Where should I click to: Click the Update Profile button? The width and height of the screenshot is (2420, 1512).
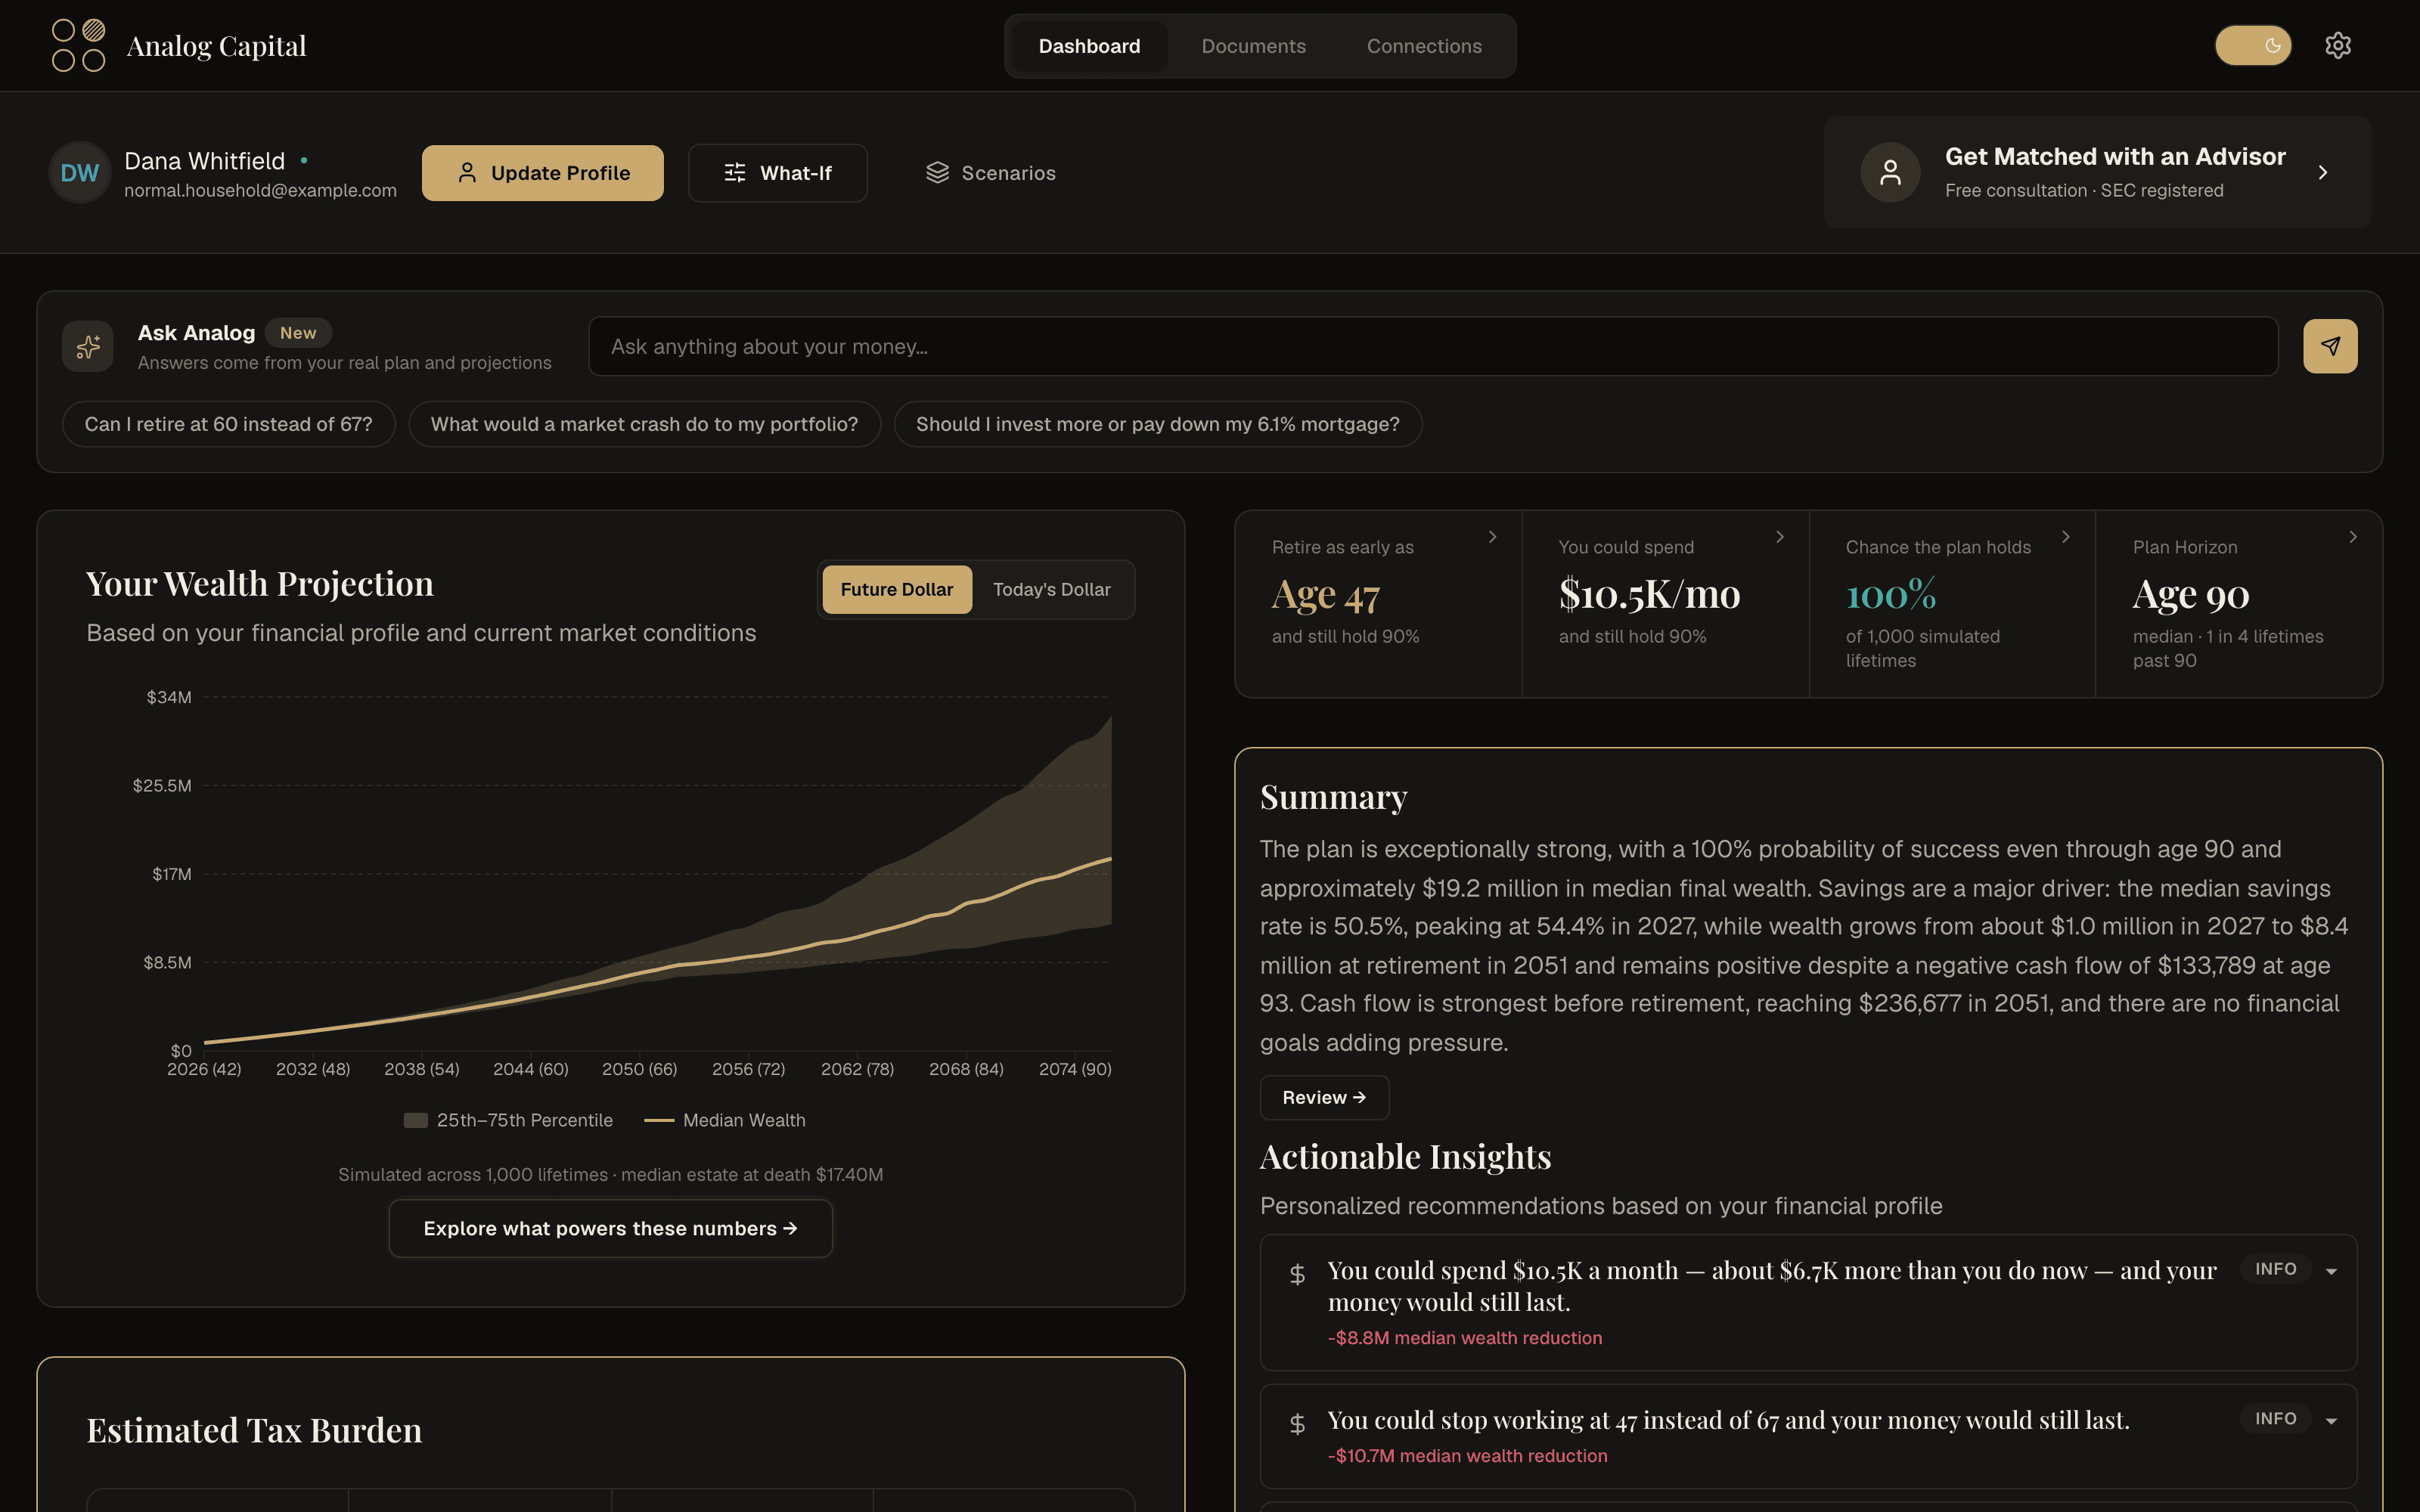[x=543, y=173]
